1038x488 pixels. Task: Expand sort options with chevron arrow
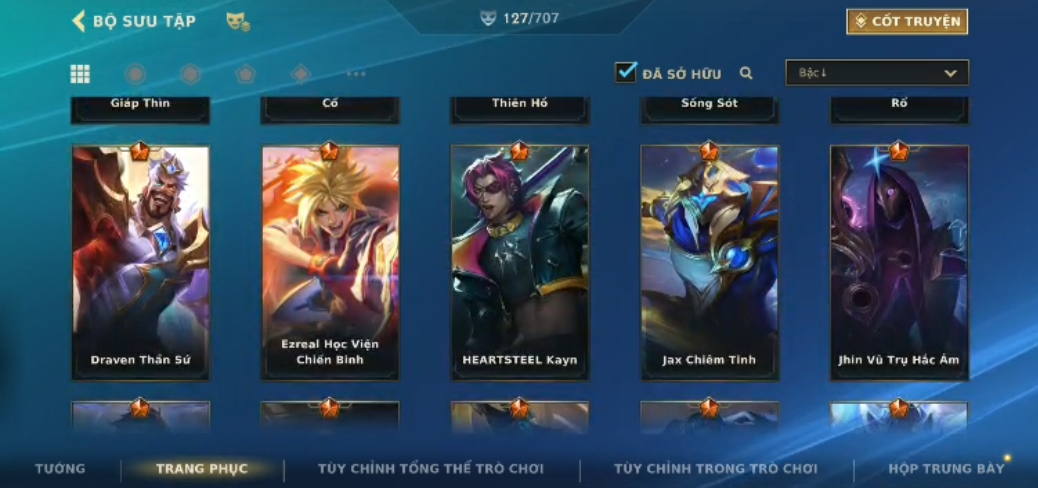click(x=951, y=73)
